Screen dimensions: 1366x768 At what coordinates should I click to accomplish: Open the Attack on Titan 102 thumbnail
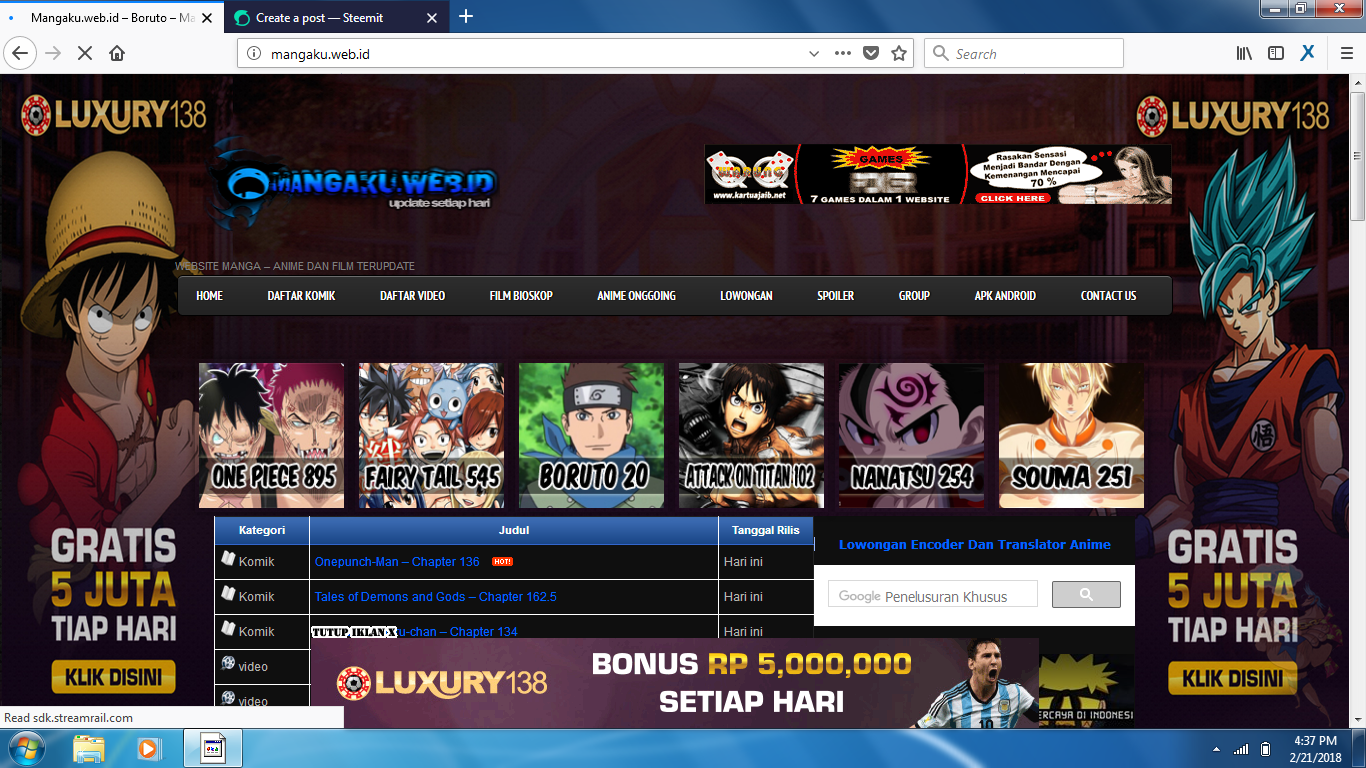coord(751,435)
